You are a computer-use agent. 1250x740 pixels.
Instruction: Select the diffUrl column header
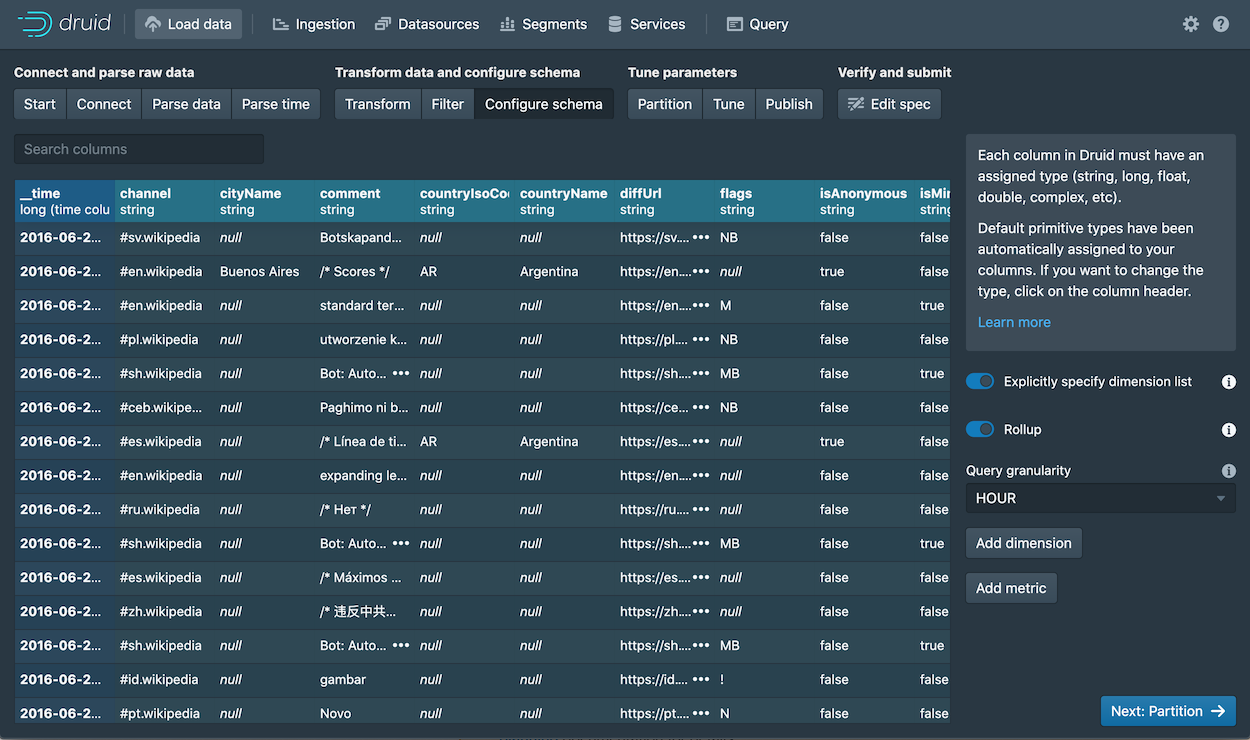click(665, 201)
